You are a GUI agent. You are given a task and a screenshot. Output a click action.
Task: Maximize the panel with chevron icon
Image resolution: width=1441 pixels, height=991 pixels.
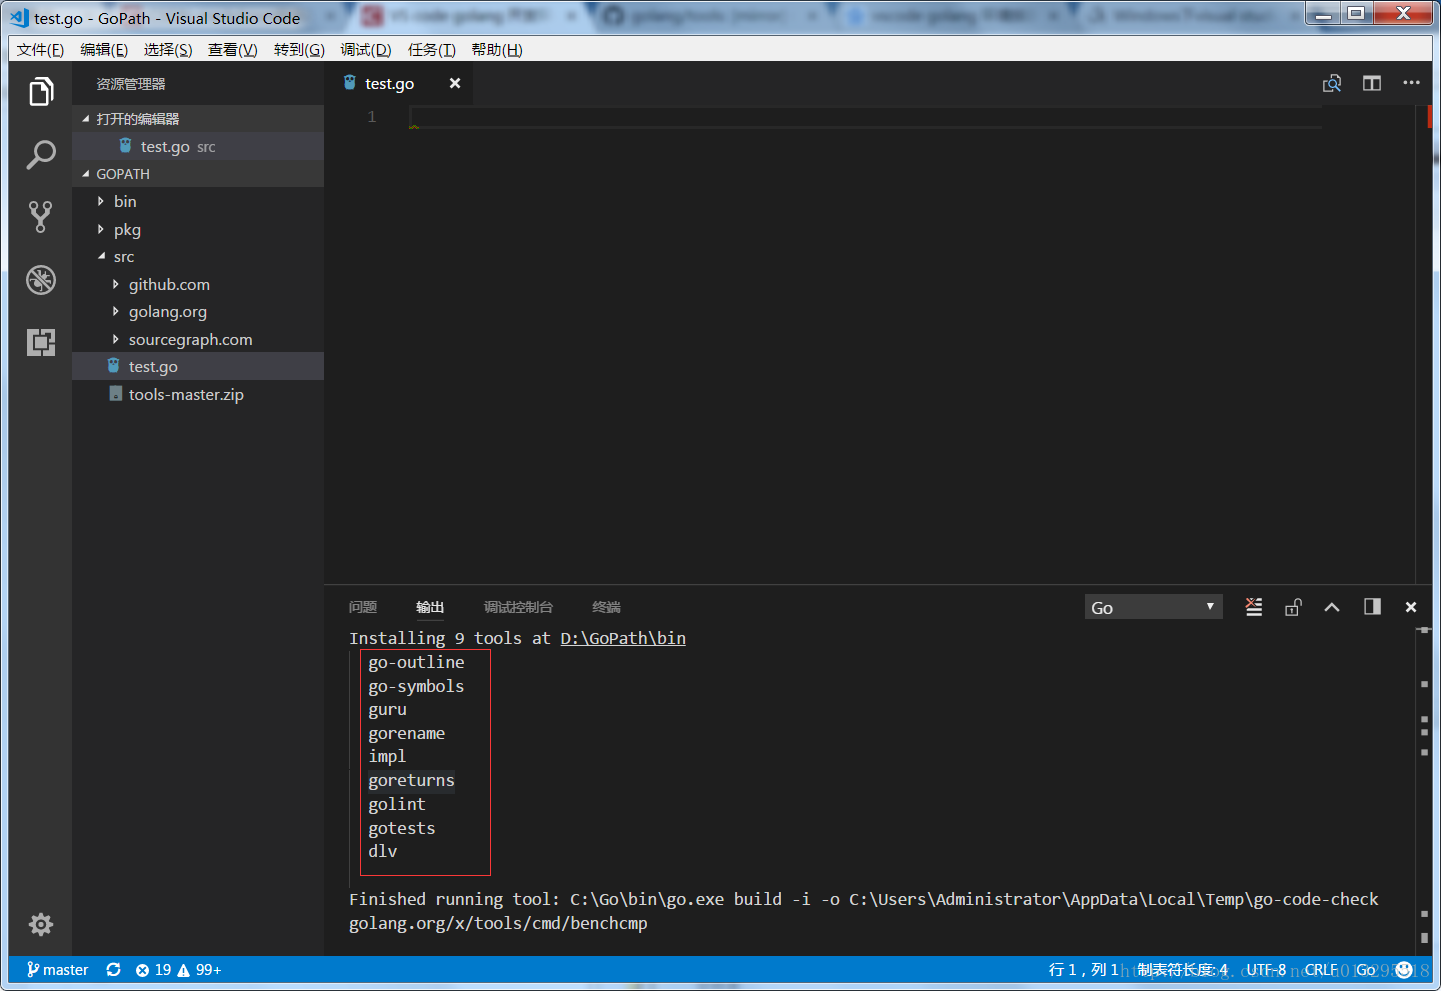(x=1332, y=607)
